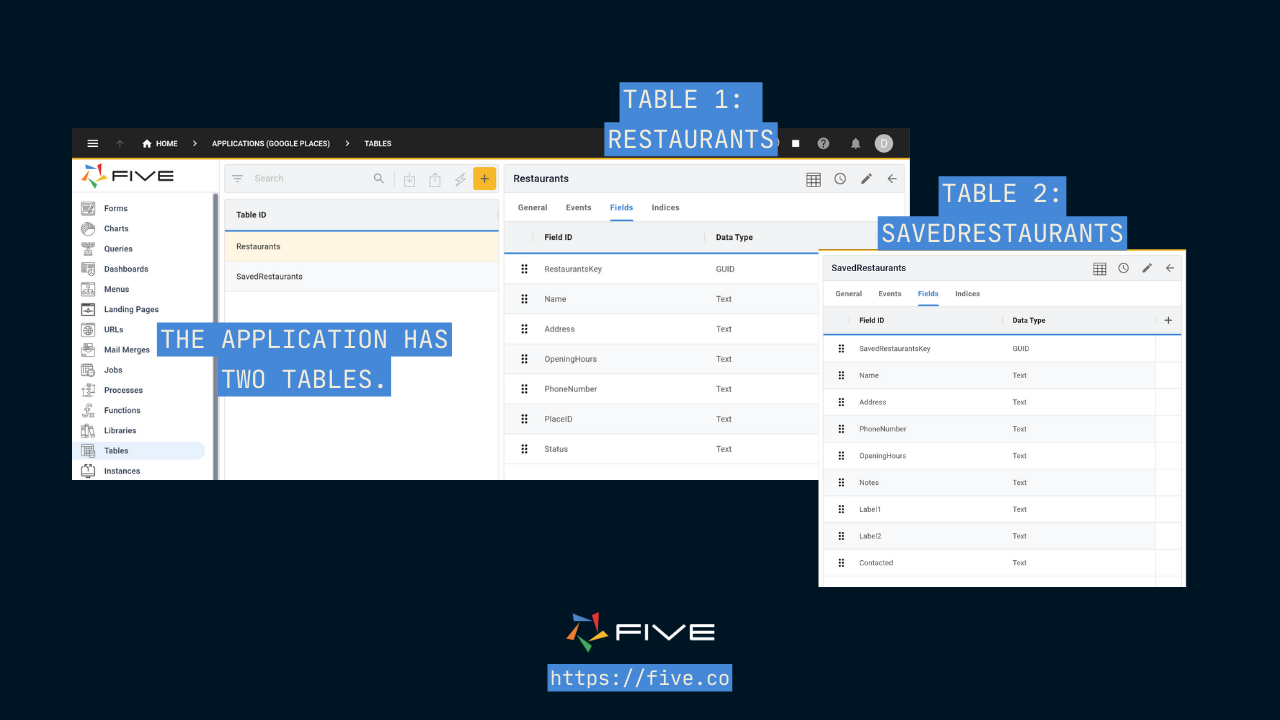1280x720 pixels.
Task: Click the Charts sidebar icon
Action: [x=88, y=228]
